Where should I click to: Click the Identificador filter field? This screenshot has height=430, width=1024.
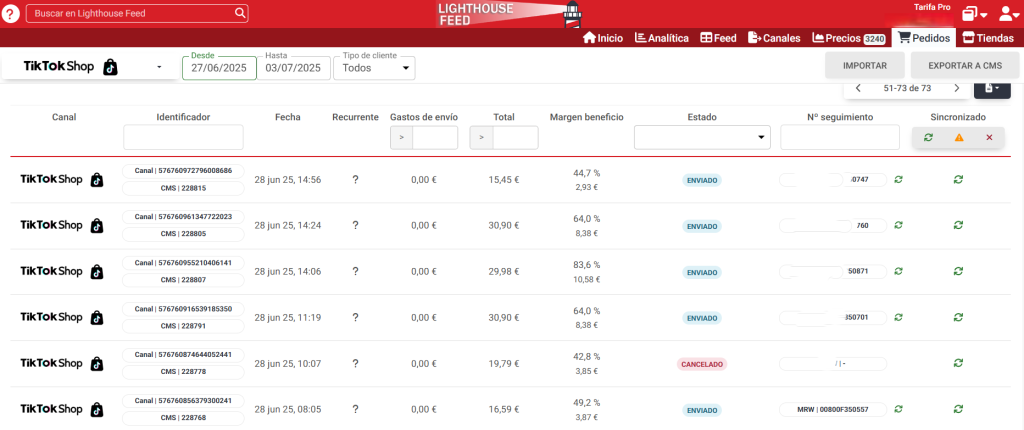(x=183, y=137)
